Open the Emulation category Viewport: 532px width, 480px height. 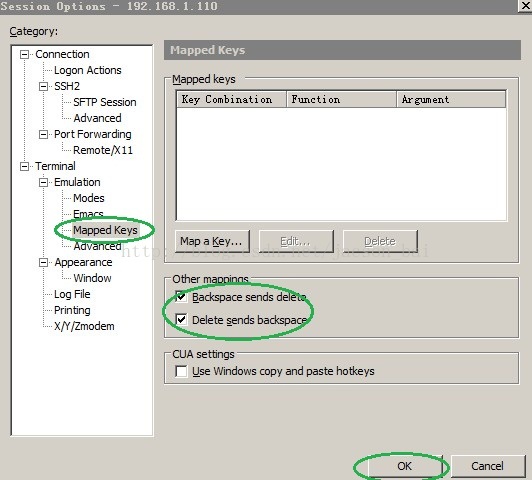pyautogui.click(x=77, y=182)
